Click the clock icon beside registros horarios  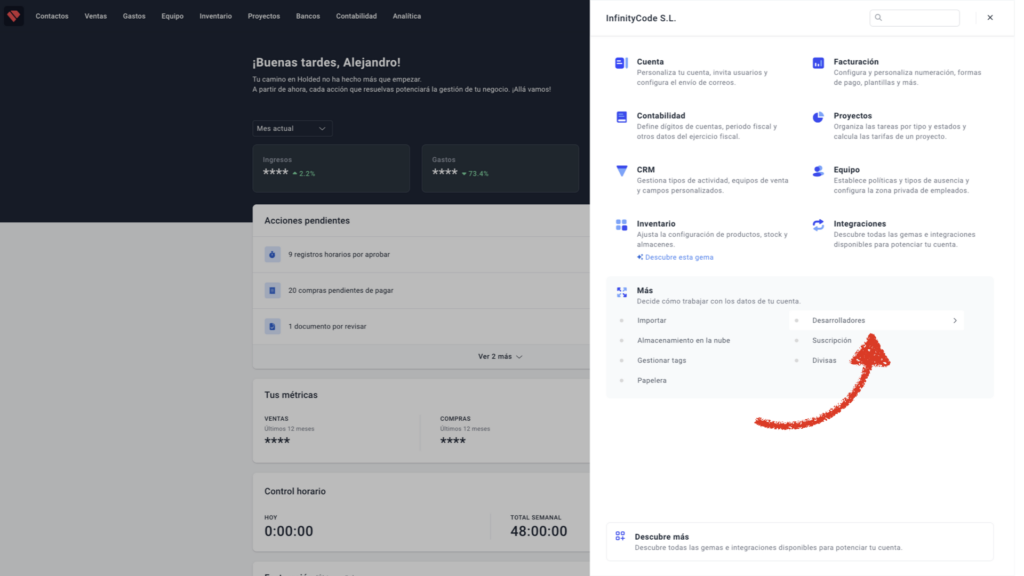pos(274,257)
